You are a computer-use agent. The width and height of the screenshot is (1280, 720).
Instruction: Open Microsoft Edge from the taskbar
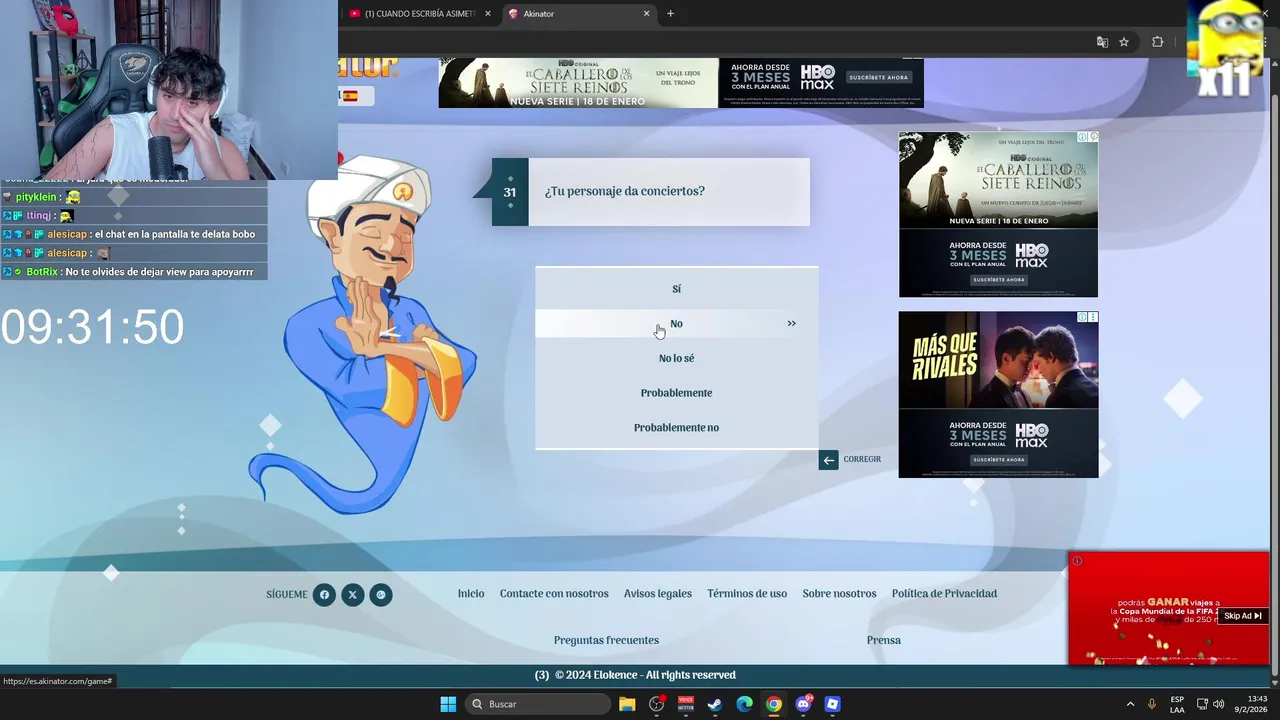click(744, 704)
